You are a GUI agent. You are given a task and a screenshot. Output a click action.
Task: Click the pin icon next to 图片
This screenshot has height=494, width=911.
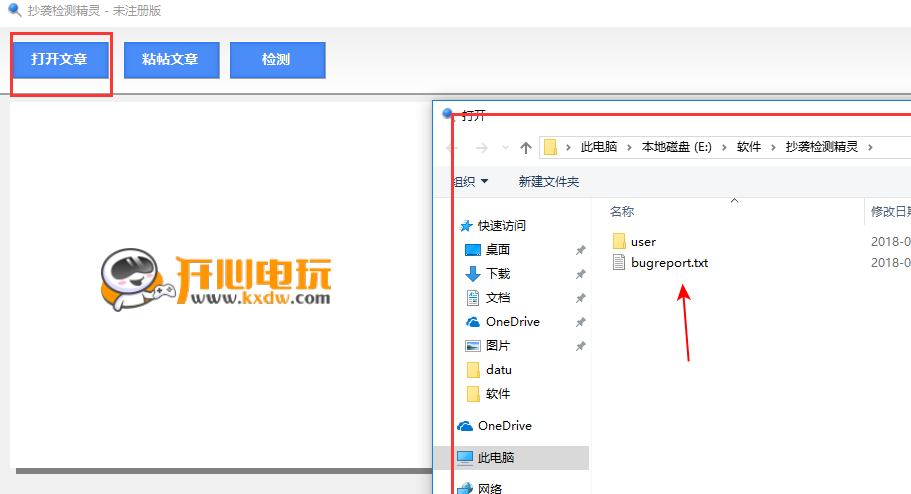pos(580,346)
